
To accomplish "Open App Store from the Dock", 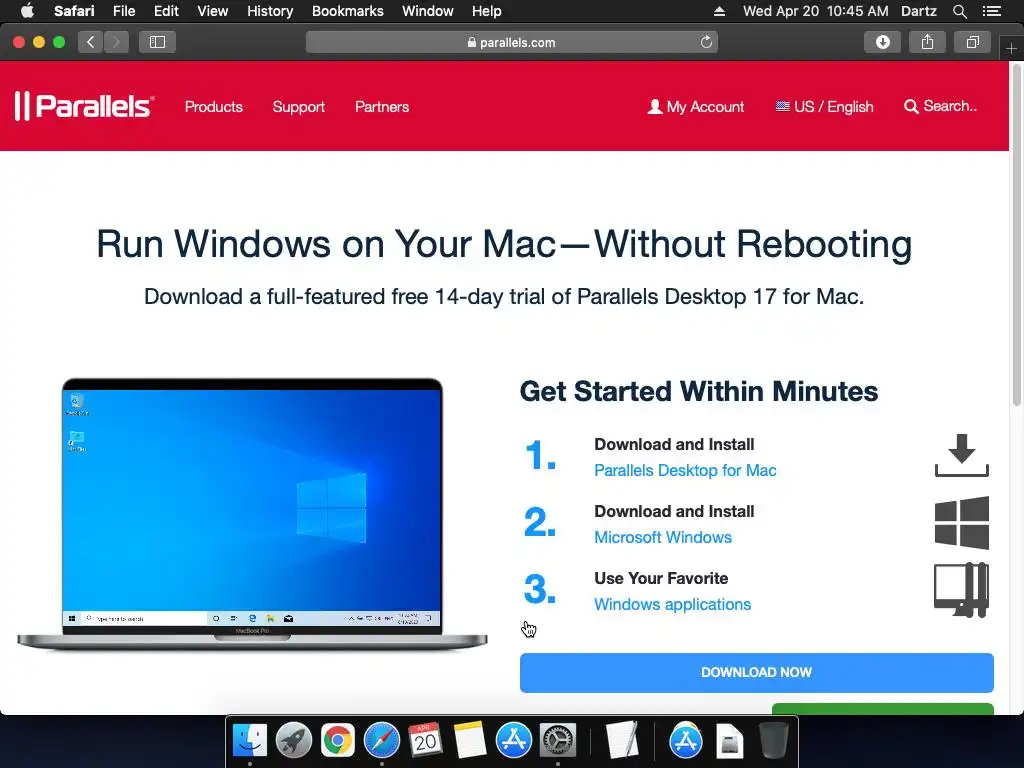I will click(x=514, y=741).
